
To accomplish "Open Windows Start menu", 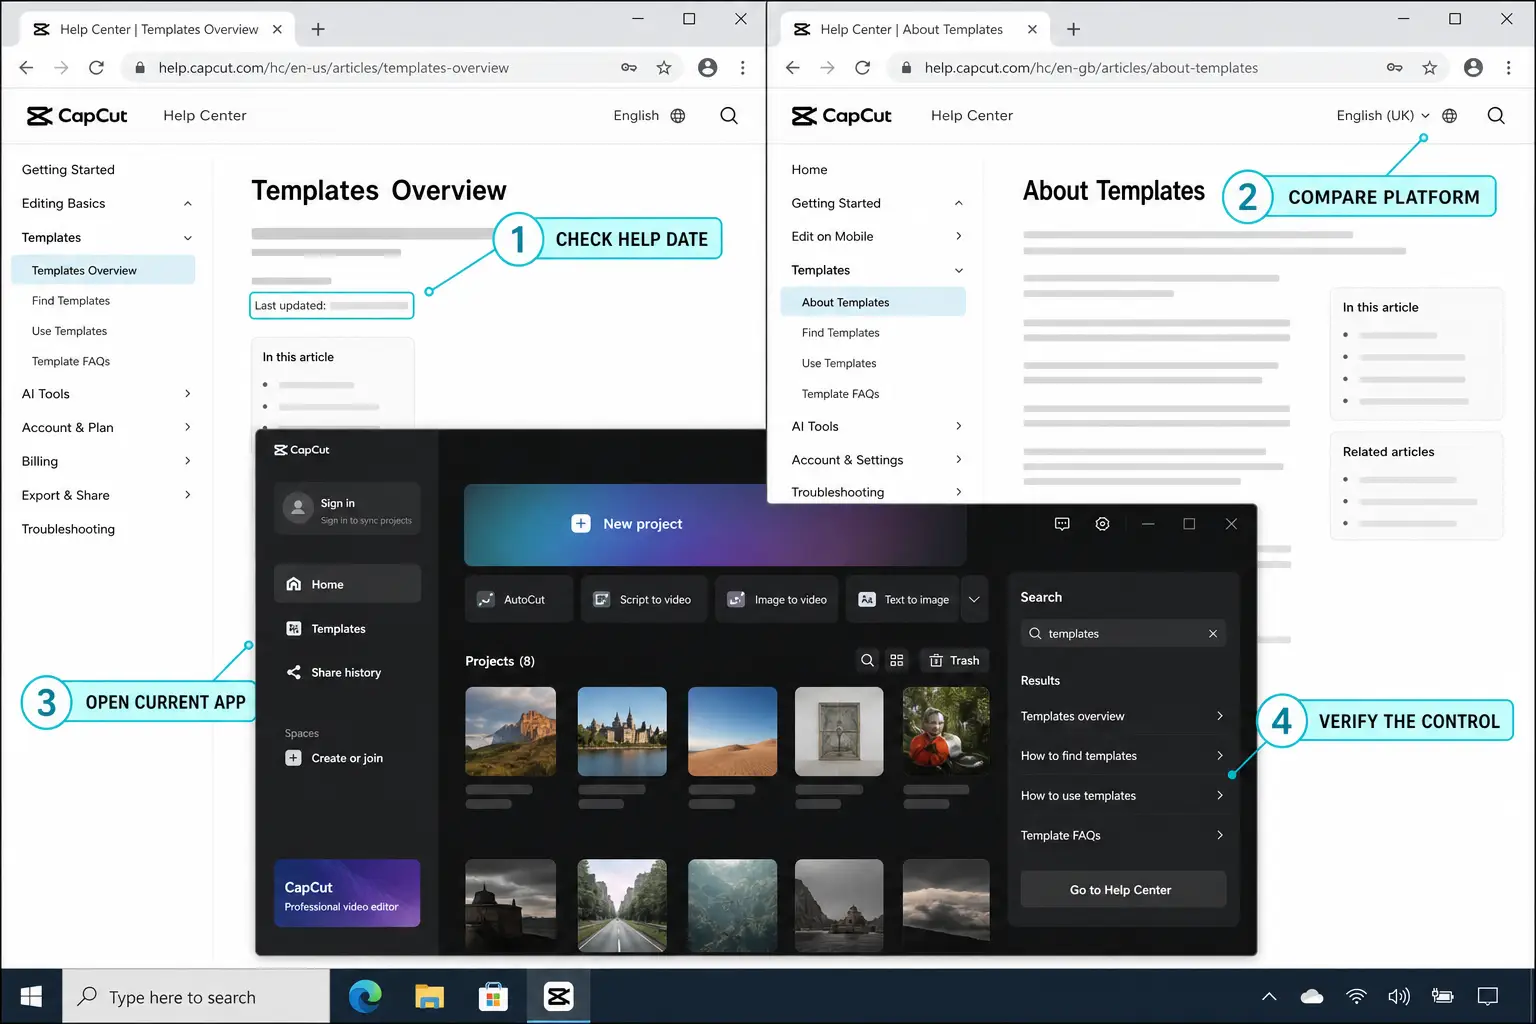I will point(31,996).
